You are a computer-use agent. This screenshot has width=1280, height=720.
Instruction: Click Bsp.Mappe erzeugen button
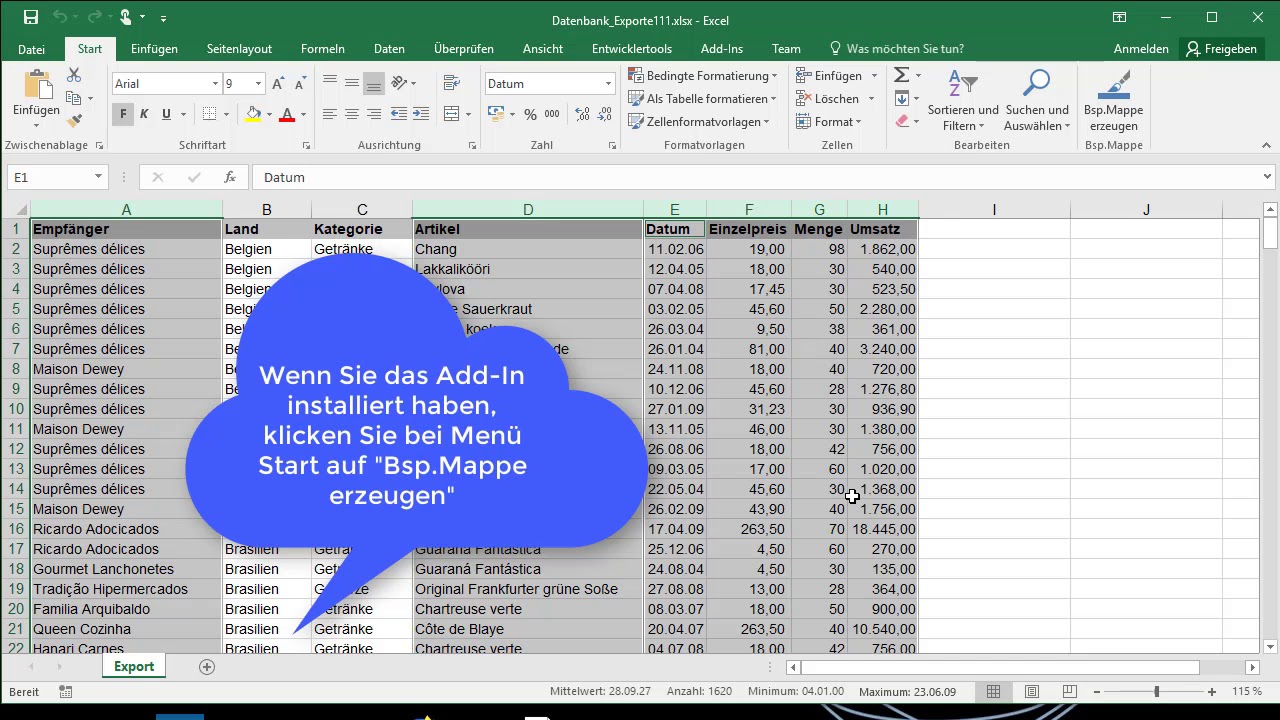[x=1114, y=100]
